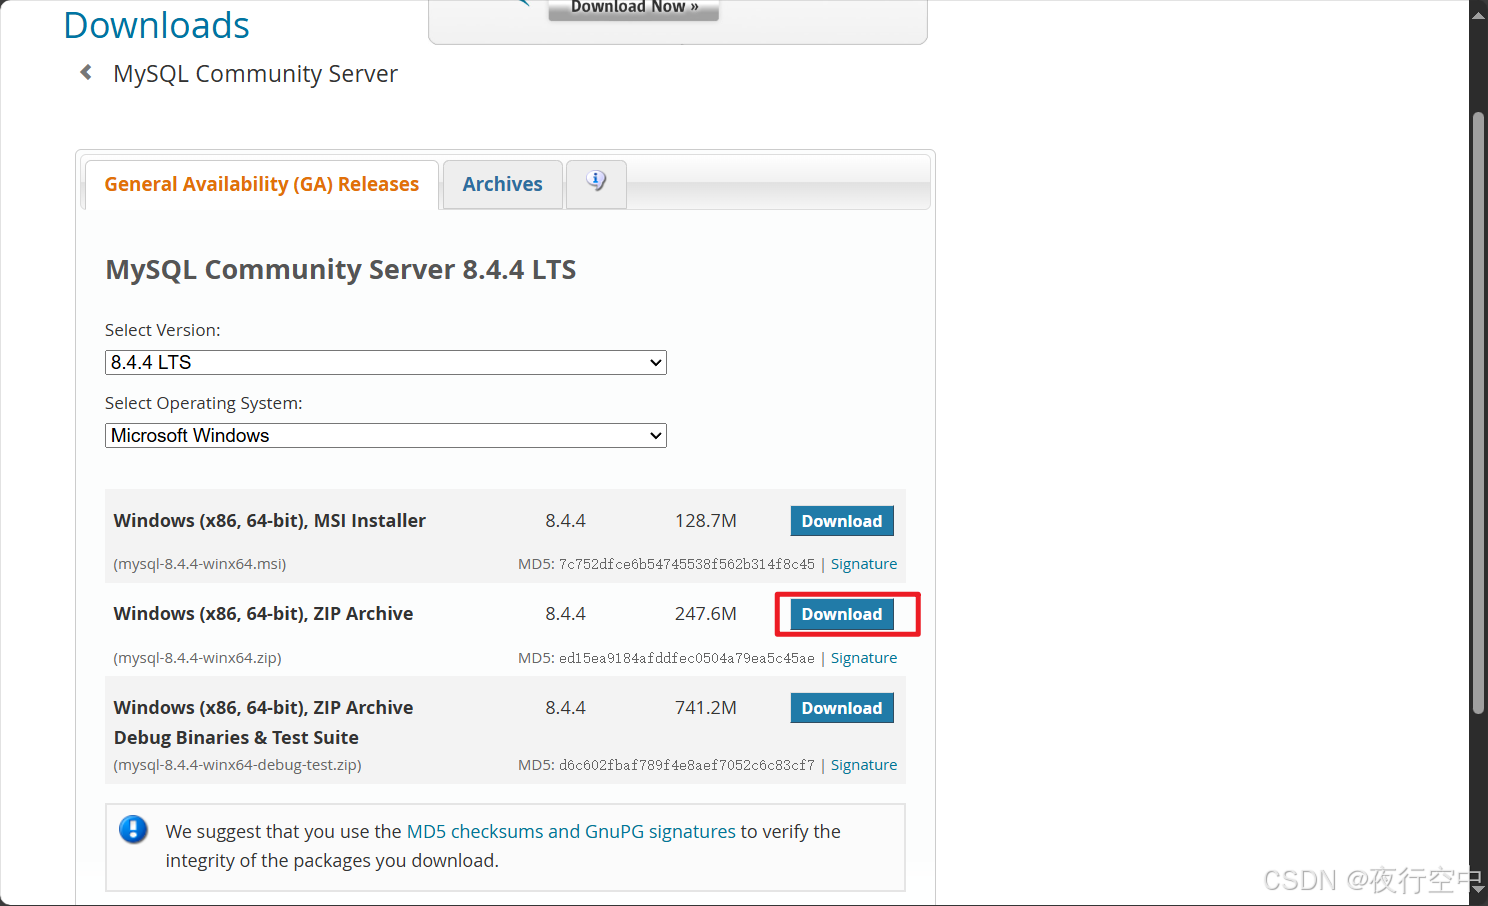This screenshot has height=906, width=1488.
Task: Open MD5 checksums and GnuPG signatures link
Action: (571, 831)
